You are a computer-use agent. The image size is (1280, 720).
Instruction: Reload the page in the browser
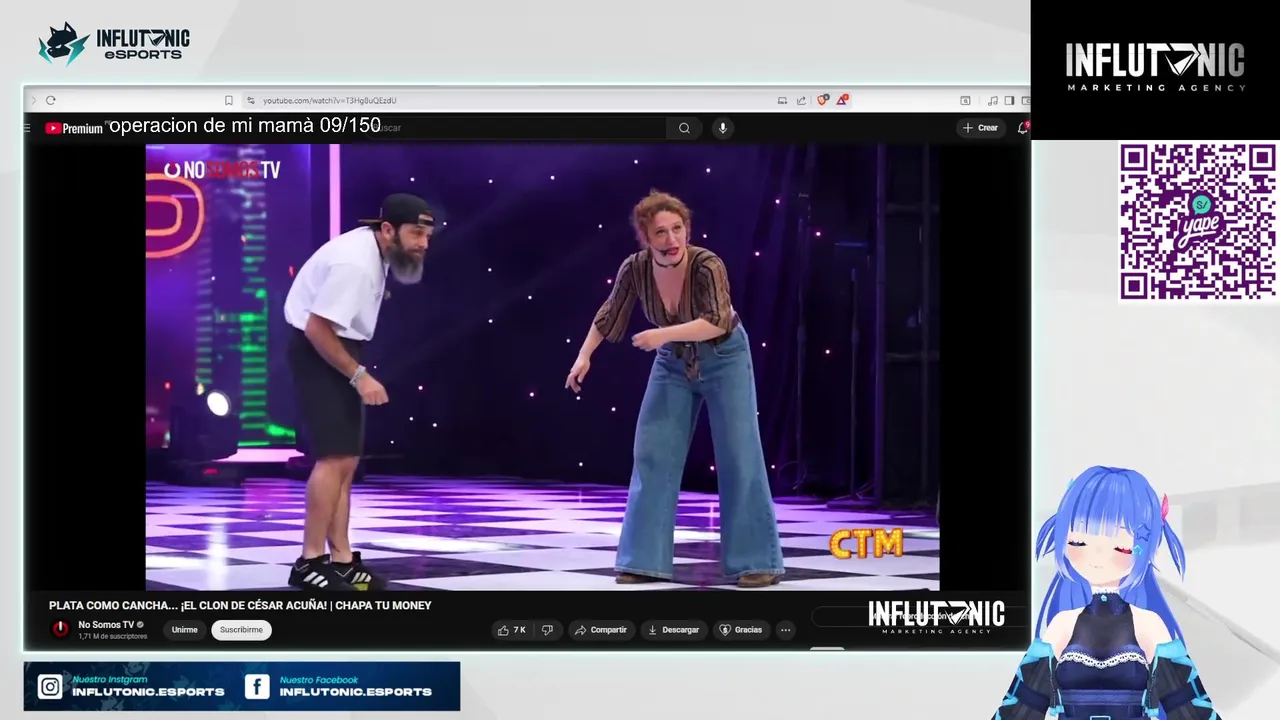click(x=50, y=100)
